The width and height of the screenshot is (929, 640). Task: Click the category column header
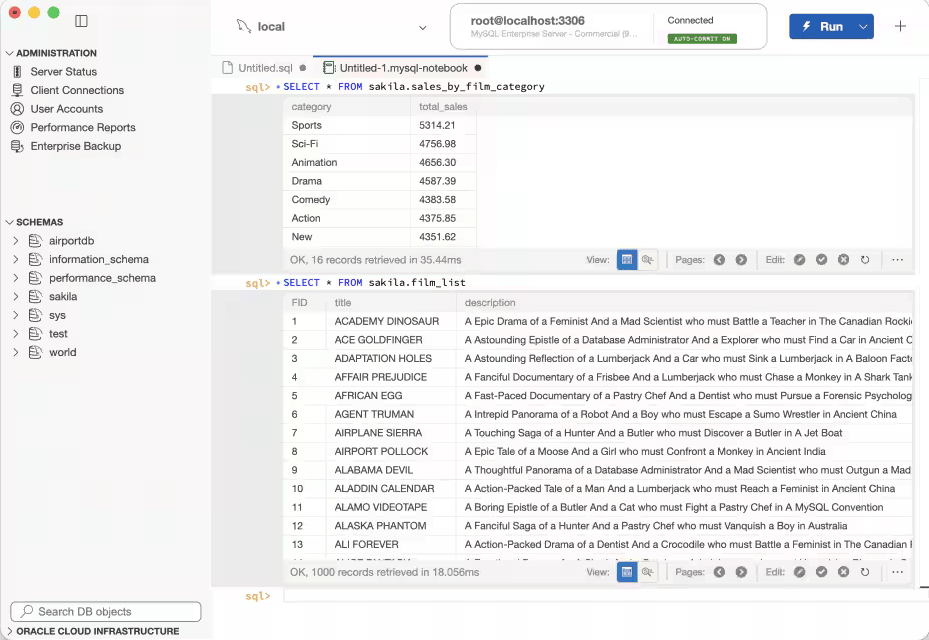pyautogui.click(x=347, y=107)
